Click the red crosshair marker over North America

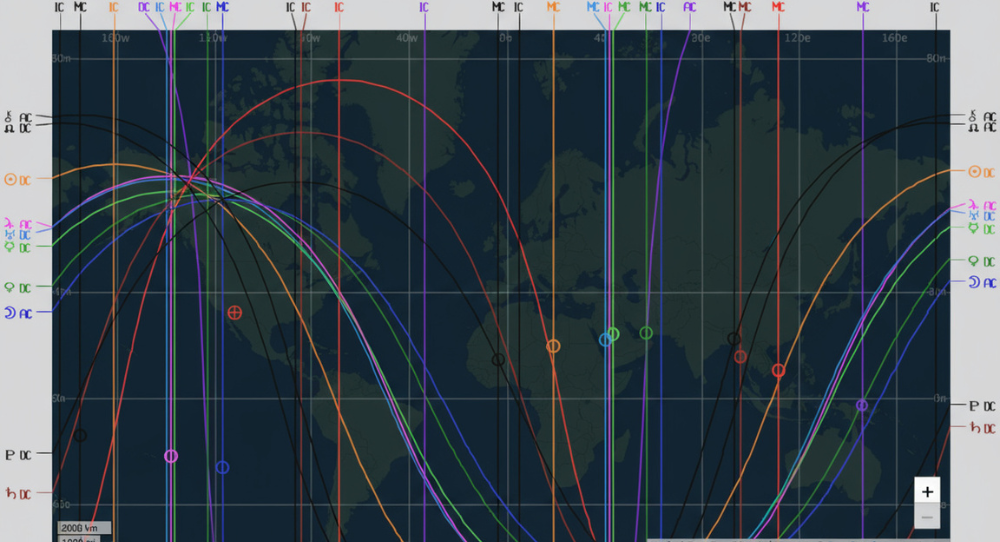[x=235, y=313]
